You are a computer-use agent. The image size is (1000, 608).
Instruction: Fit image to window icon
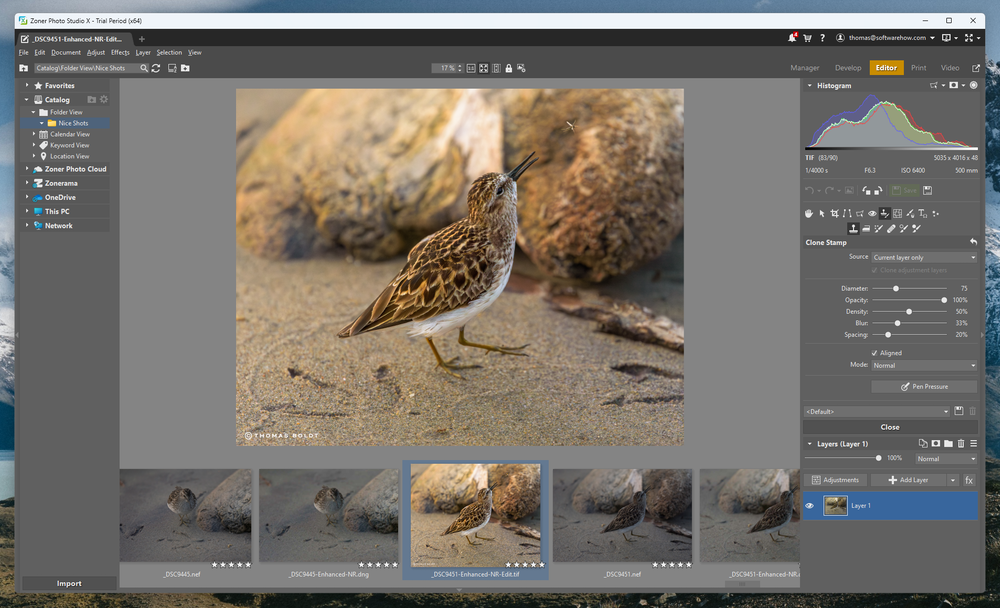pyautogui.click(x=483, y=68)
